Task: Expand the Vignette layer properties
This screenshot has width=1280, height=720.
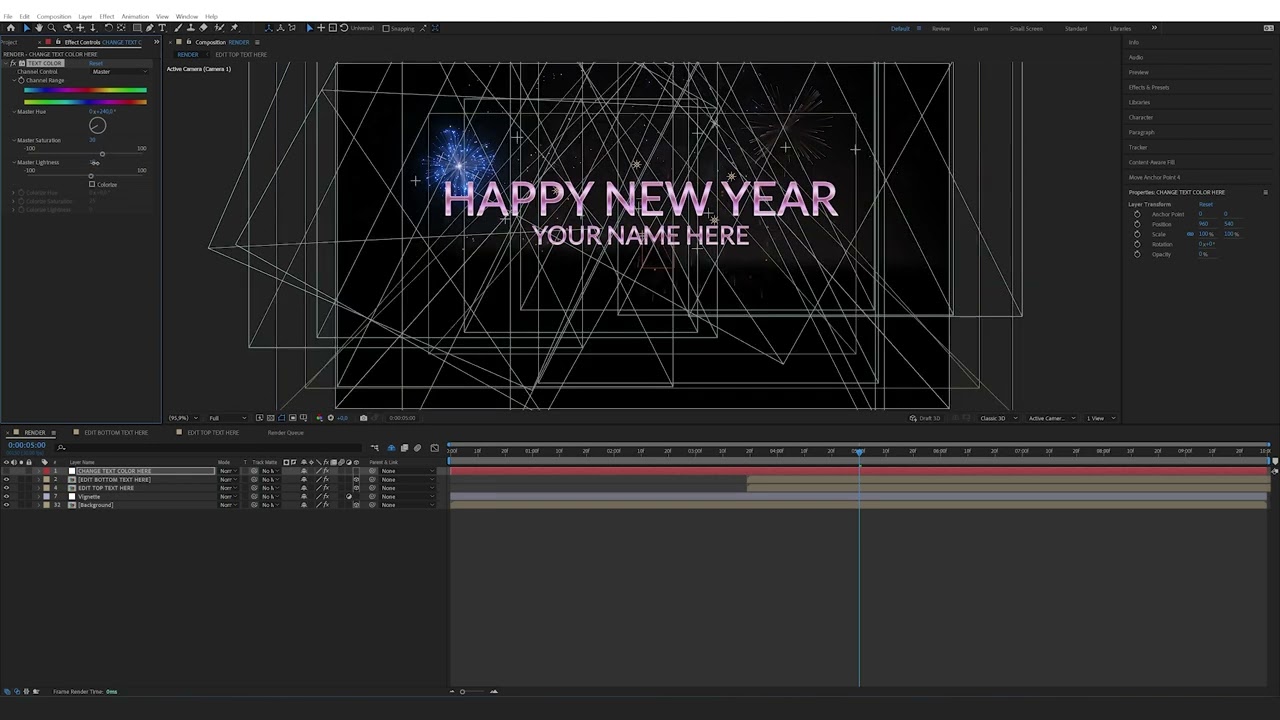Action: tap(38, 497)
